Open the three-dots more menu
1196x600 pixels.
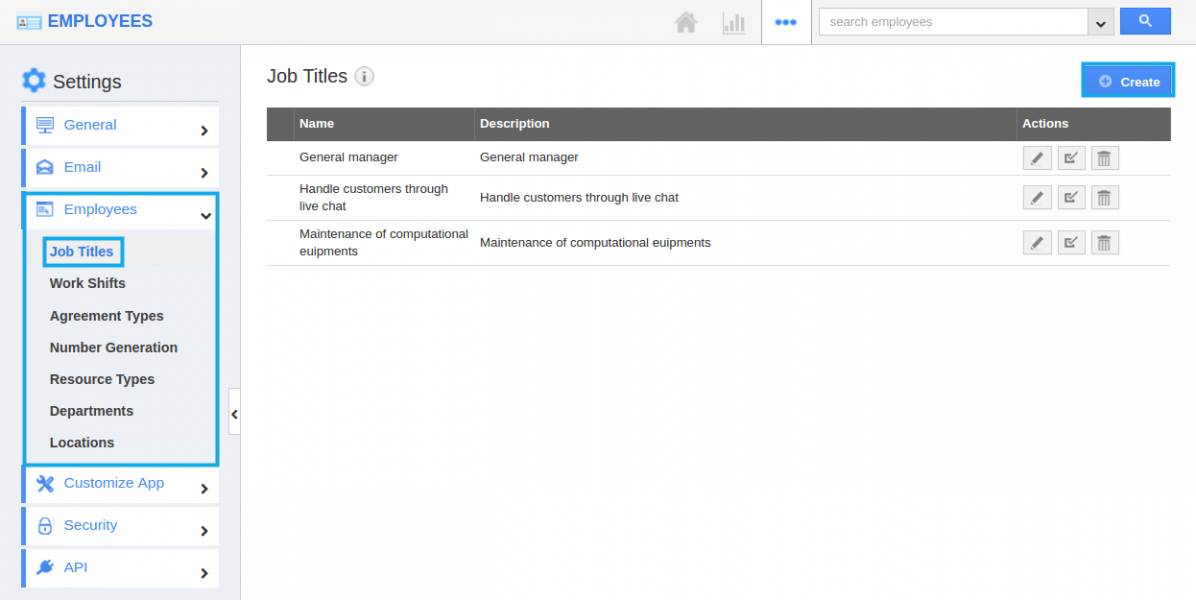[786, 22]
